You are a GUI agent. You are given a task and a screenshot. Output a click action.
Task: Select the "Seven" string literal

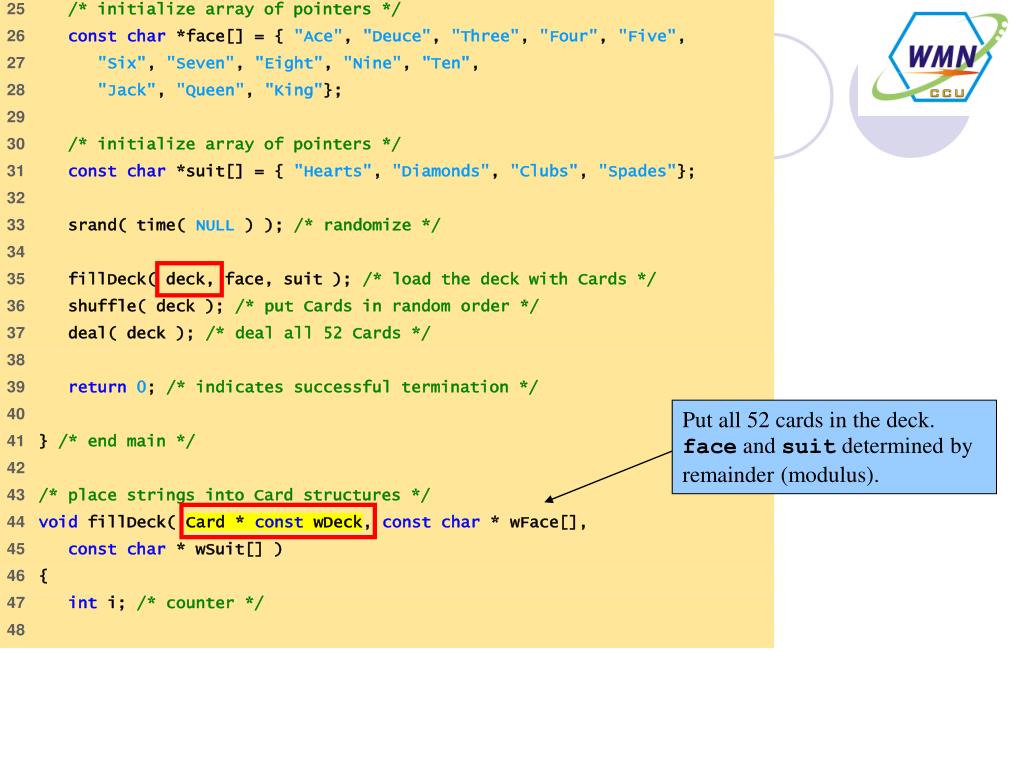click(200, 63)
